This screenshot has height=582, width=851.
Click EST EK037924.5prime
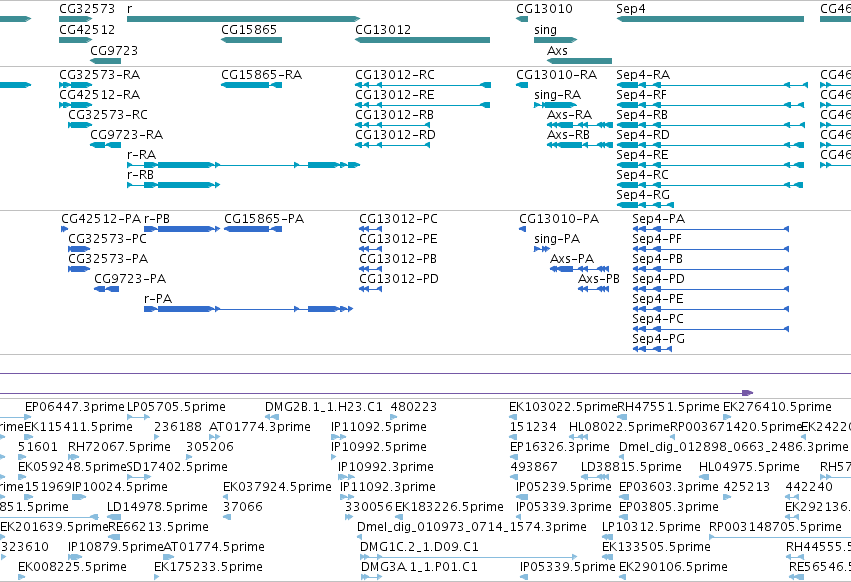click(277, 487)
